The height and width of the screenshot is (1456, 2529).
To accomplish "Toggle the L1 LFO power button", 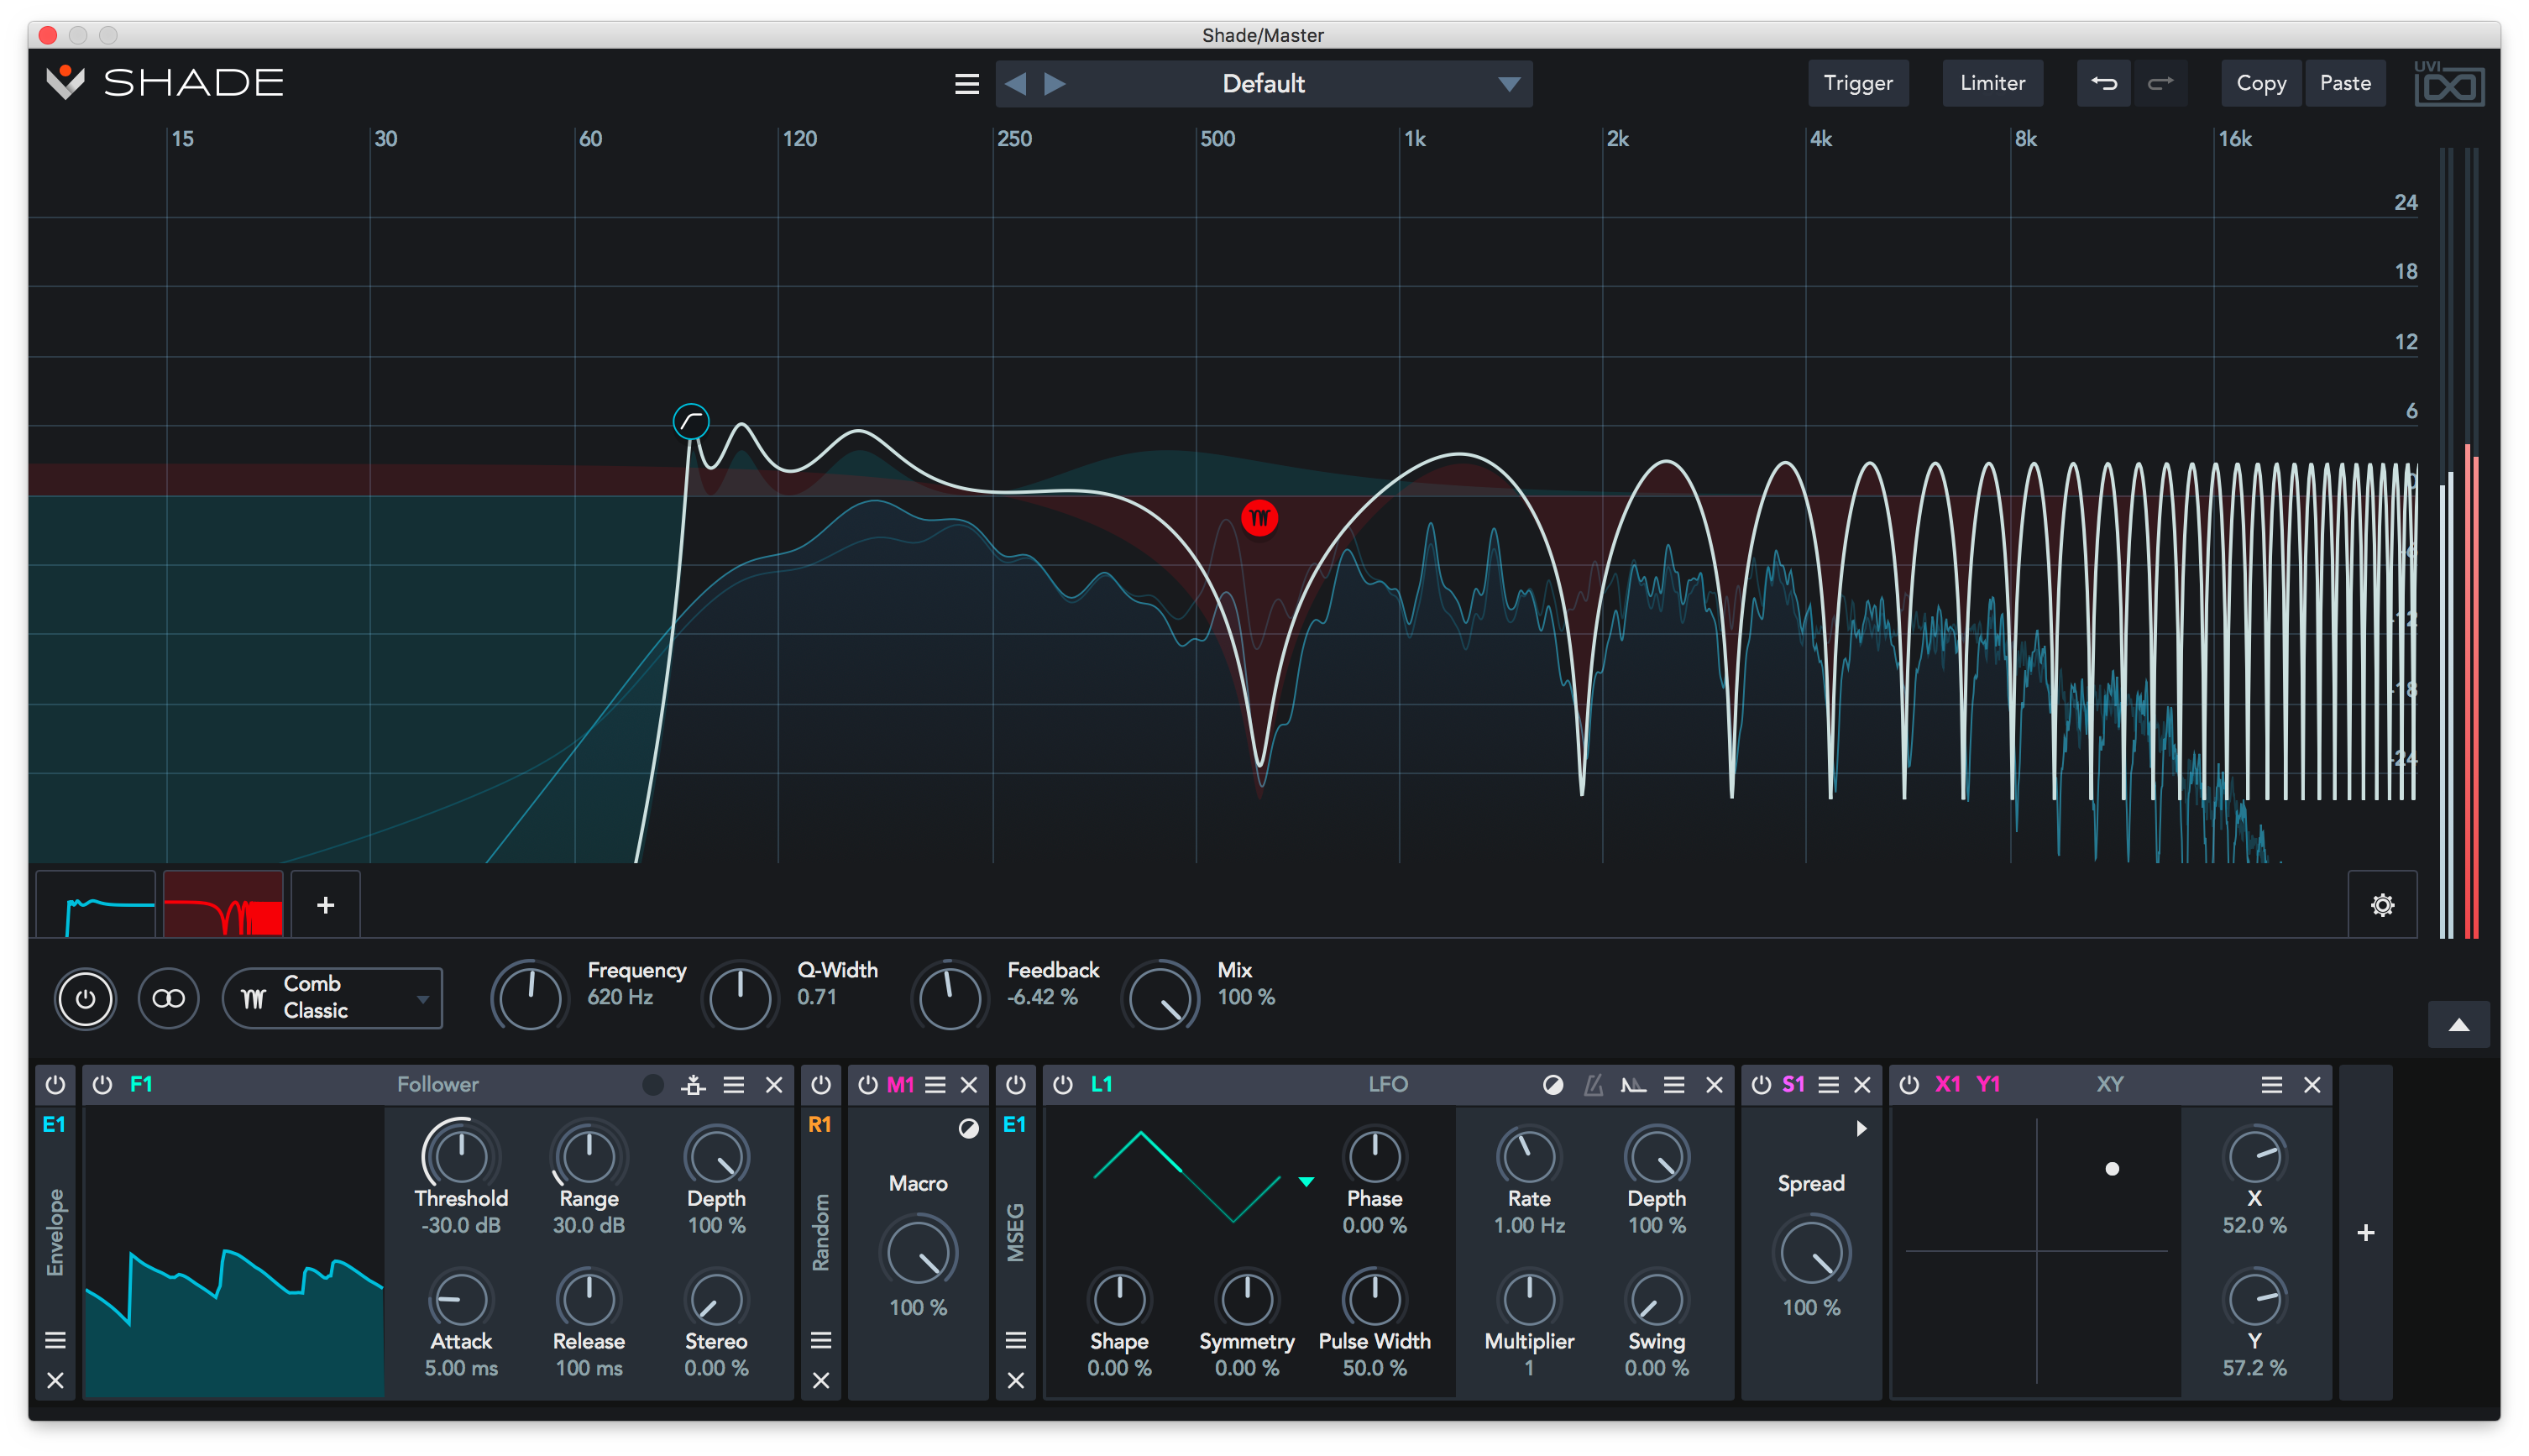I will 1062,1085.
